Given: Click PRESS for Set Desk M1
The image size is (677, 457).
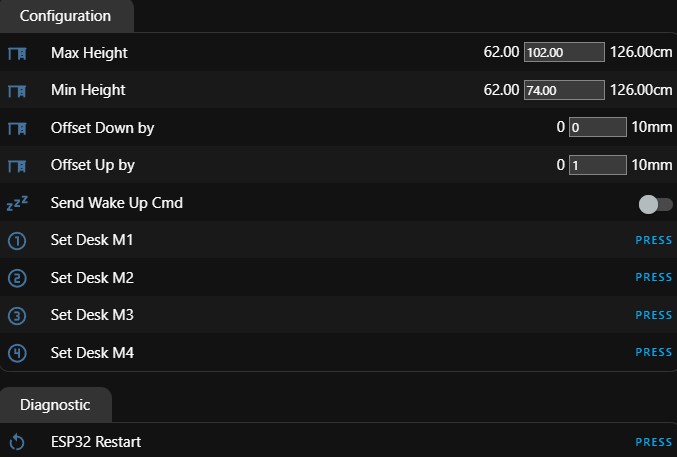Looking at the screenshot, I should pyautogui.click(x=654, y=240).
